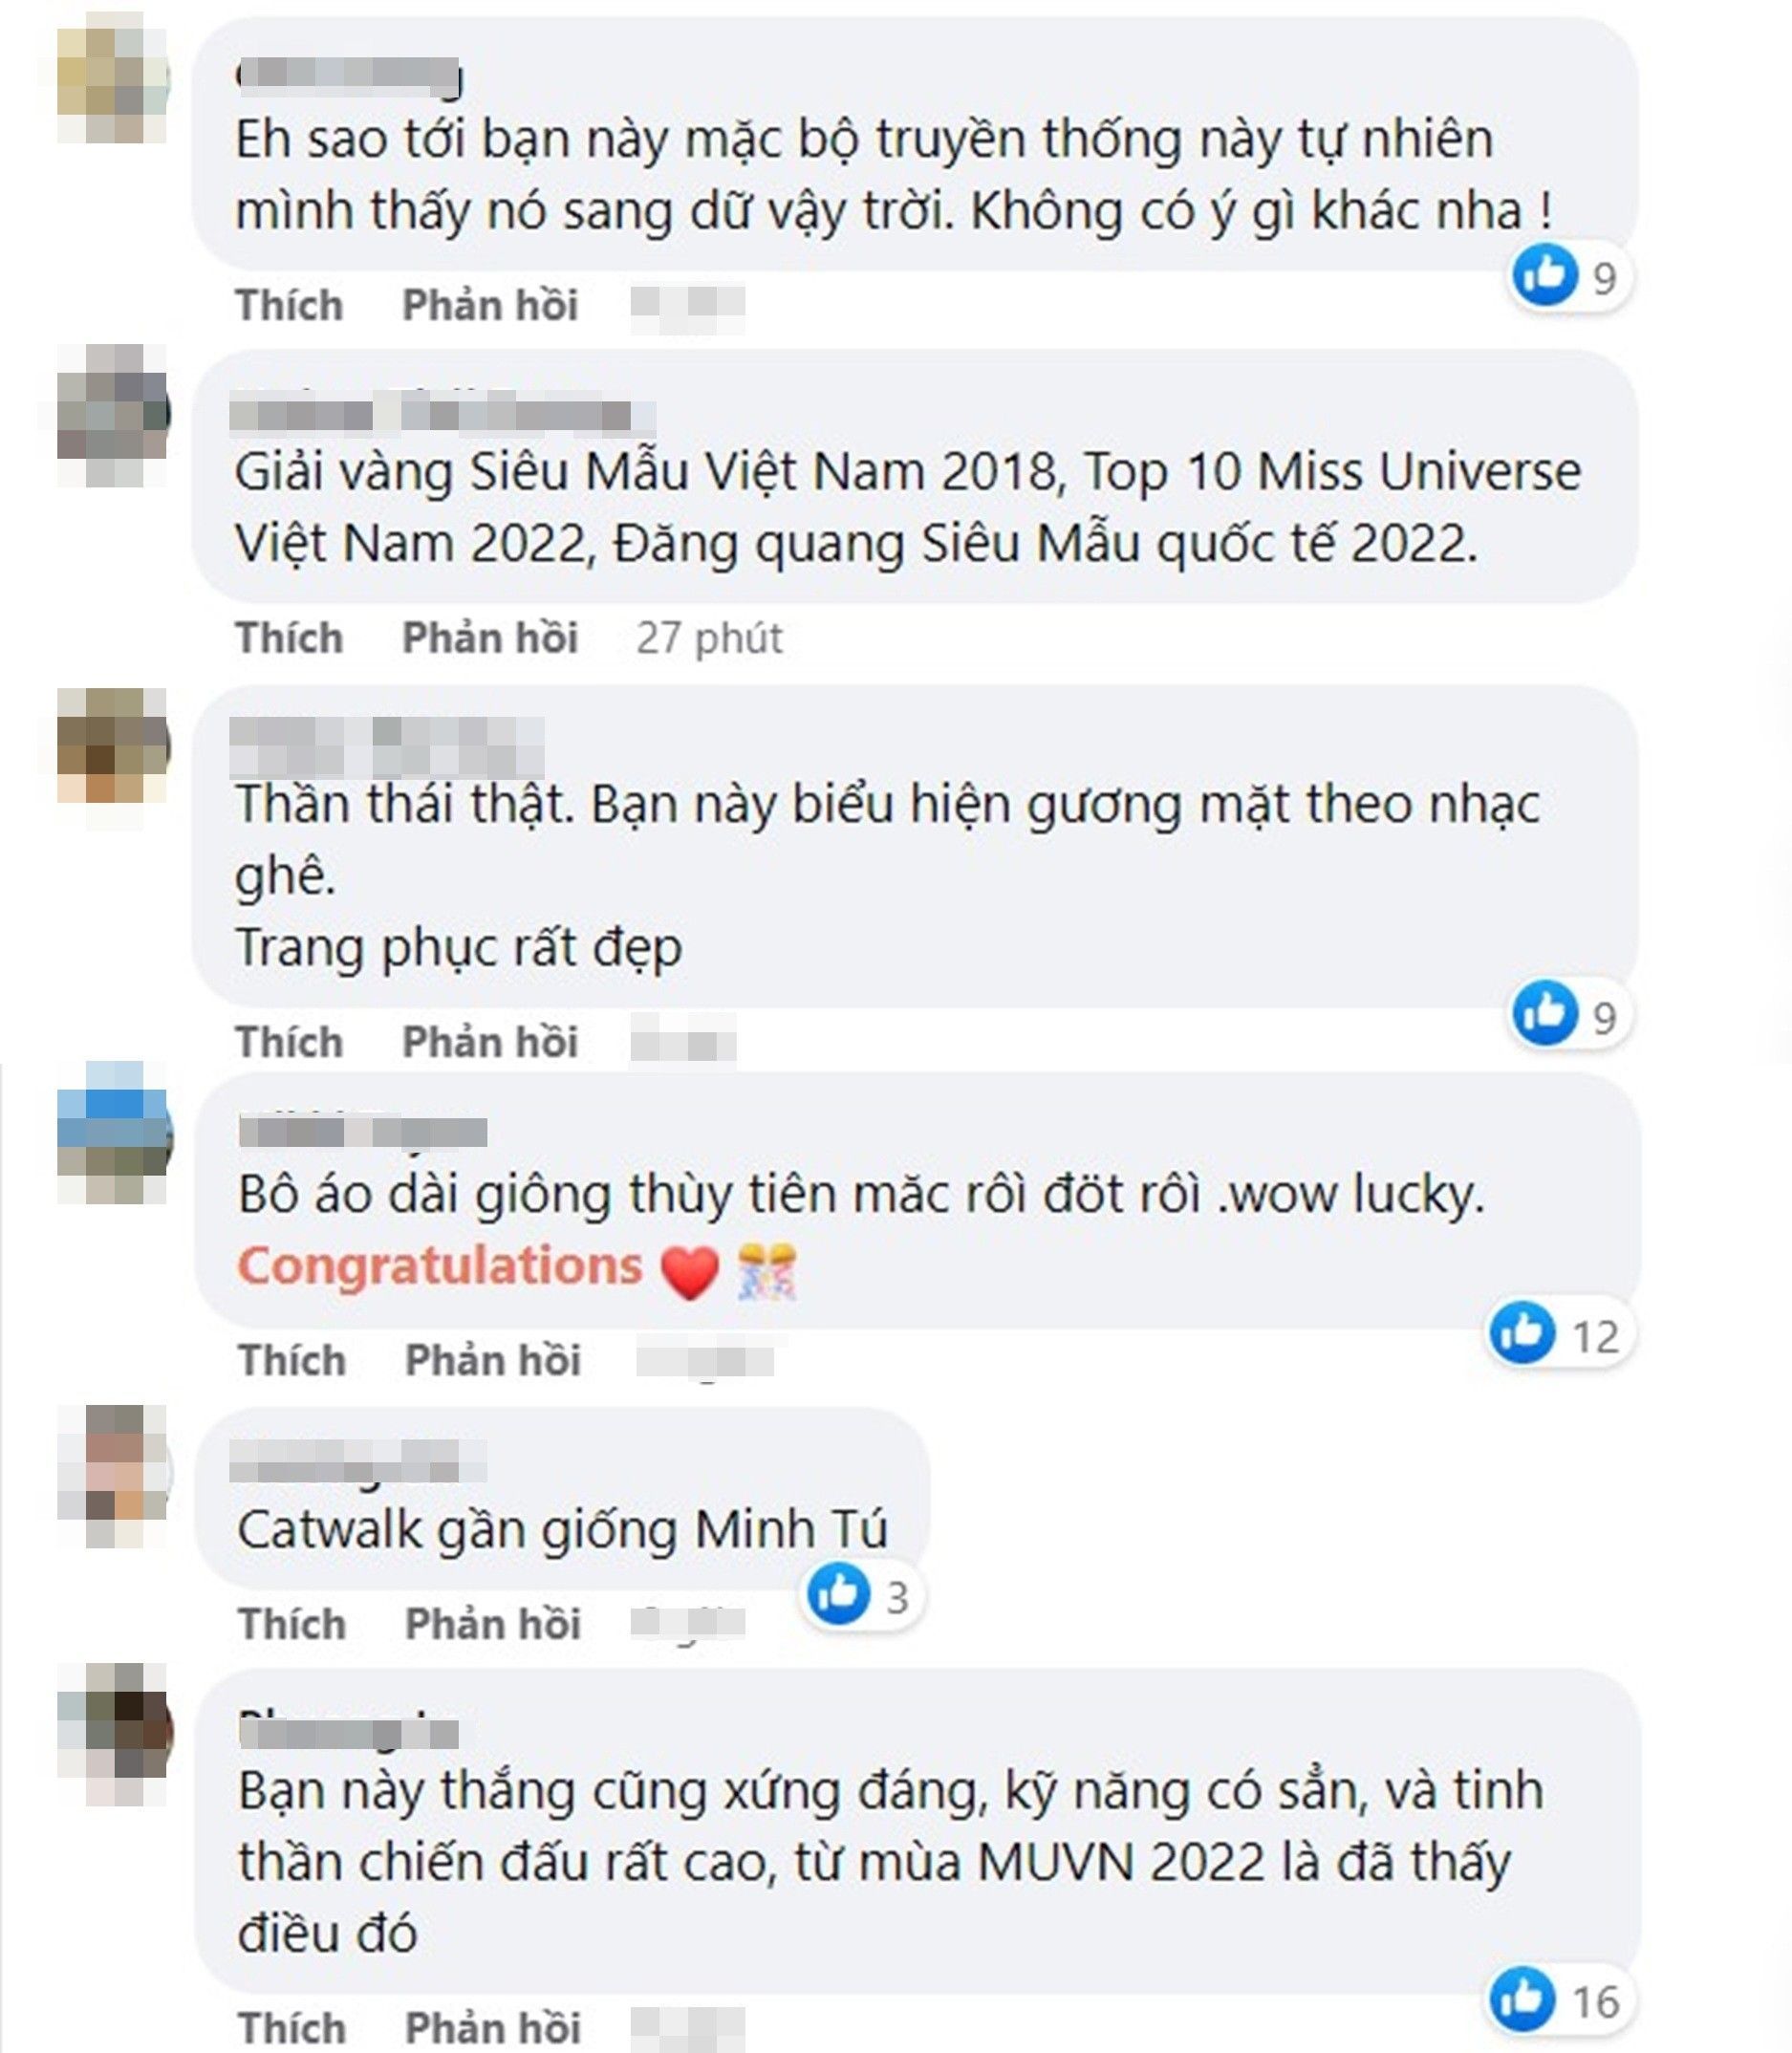Reply to the 'Giải vàng Siêu Mẫu' comment
This screenshot has height=2053, width=1792.
(x=490, y=638)
